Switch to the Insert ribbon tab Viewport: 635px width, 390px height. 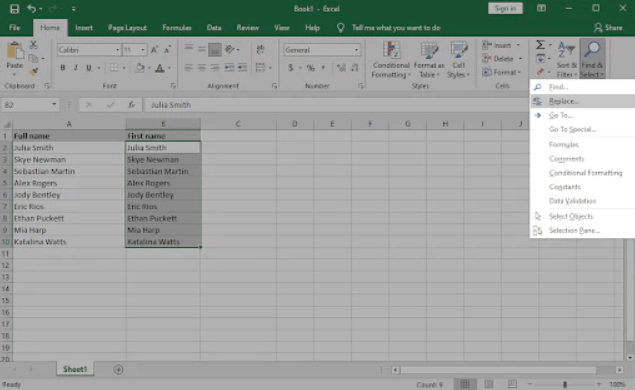[x=84, y=28]
